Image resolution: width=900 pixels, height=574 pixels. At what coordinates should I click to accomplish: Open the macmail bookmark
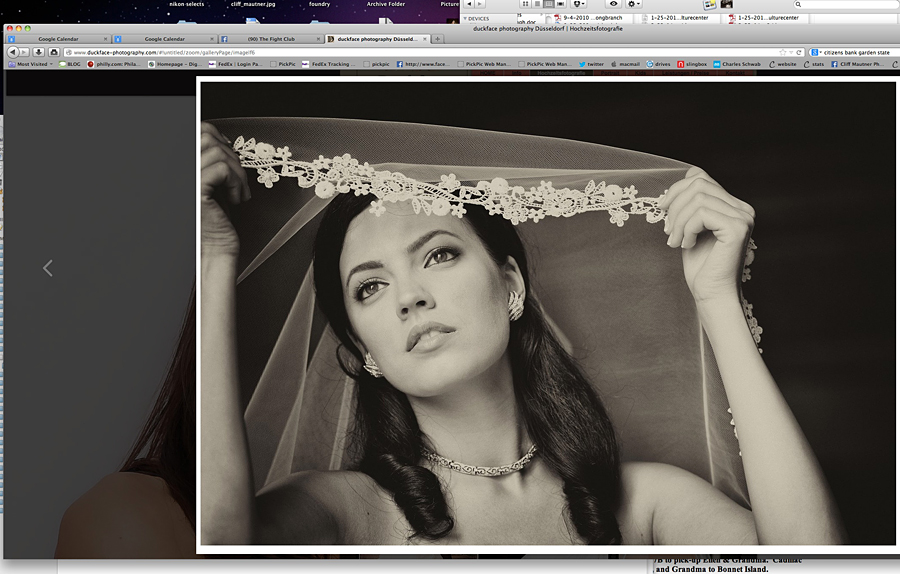pos(625,64)
